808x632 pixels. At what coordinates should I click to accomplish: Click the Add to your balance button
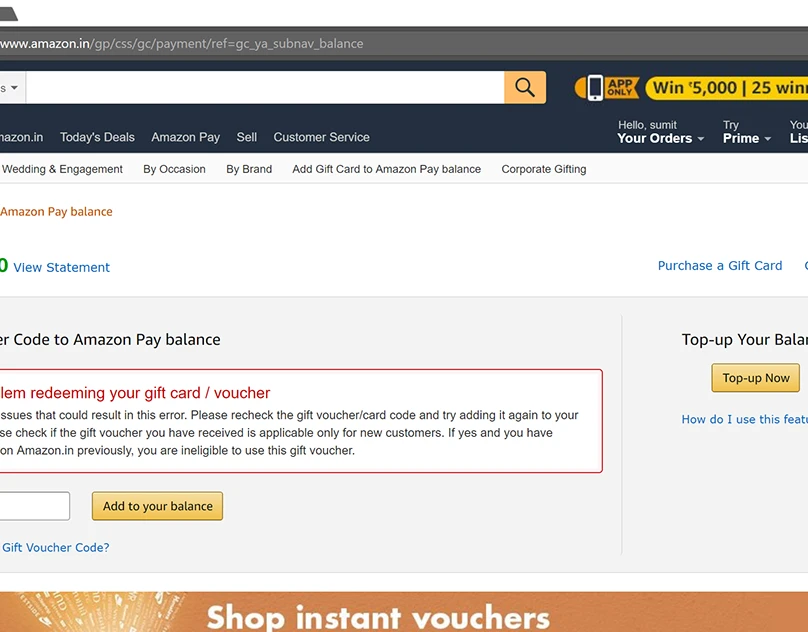[157, 506]
